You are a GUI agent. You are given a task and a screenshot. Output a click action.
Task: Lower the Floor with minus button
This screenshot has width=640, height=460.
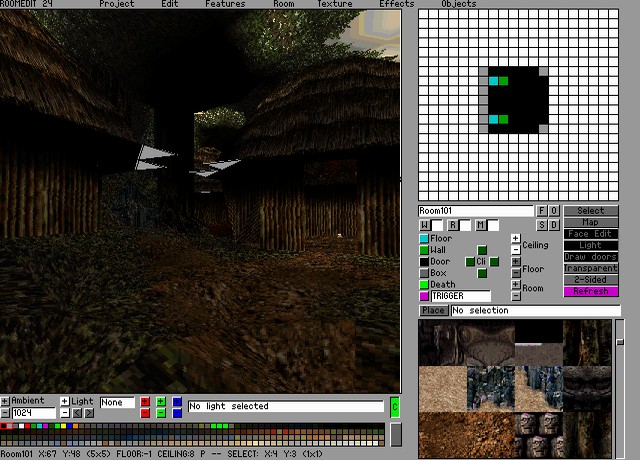click(516, 273)
